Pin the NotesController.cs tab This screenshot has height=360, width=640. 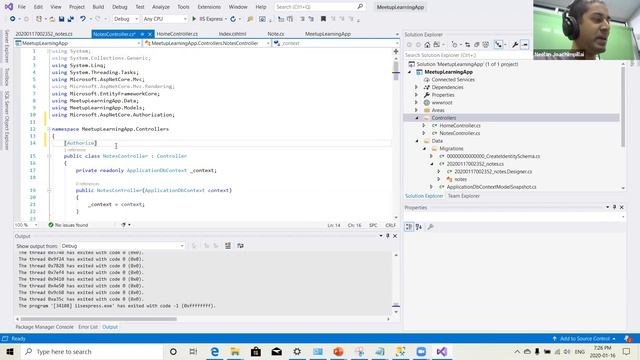(x=142, y=34)
